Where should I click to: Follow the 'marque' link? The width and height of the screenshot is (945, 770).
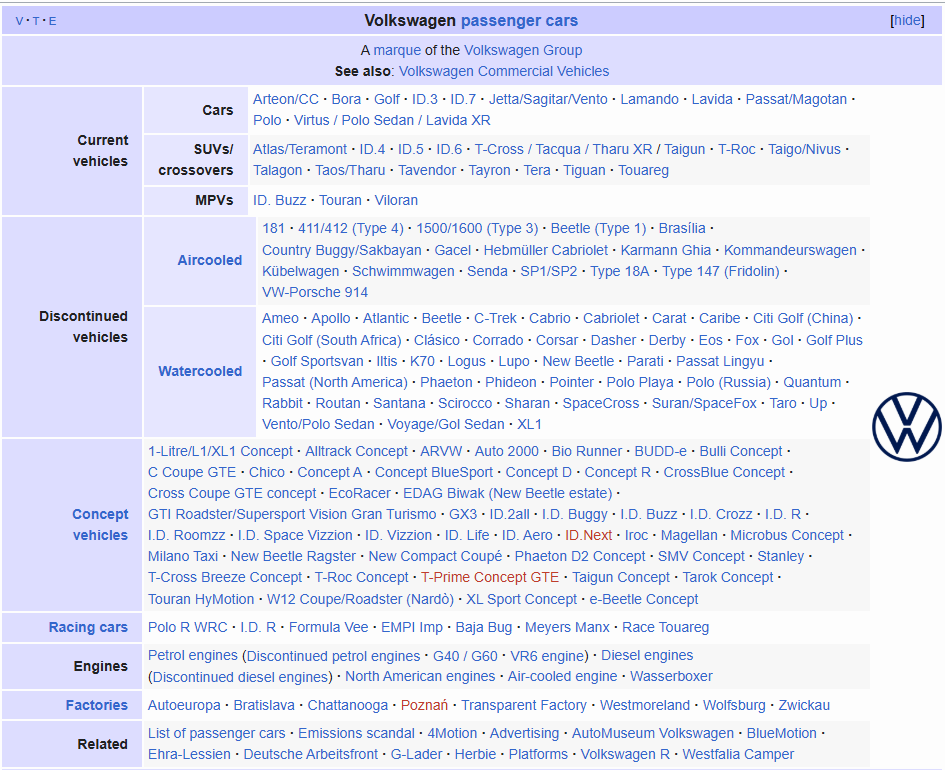pyautogui.click(x=397, y=50)
